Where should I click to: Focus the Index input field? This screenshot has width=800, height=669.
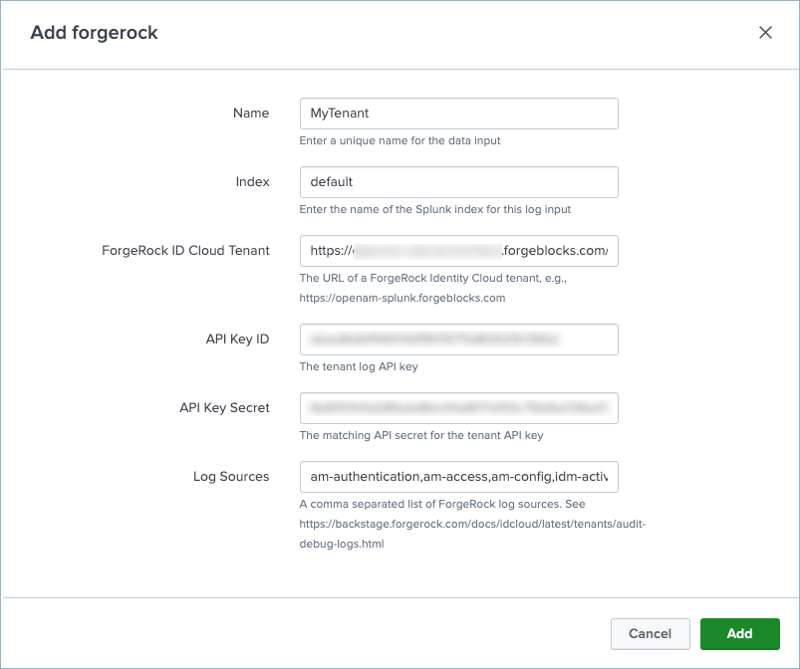point(458,182)
